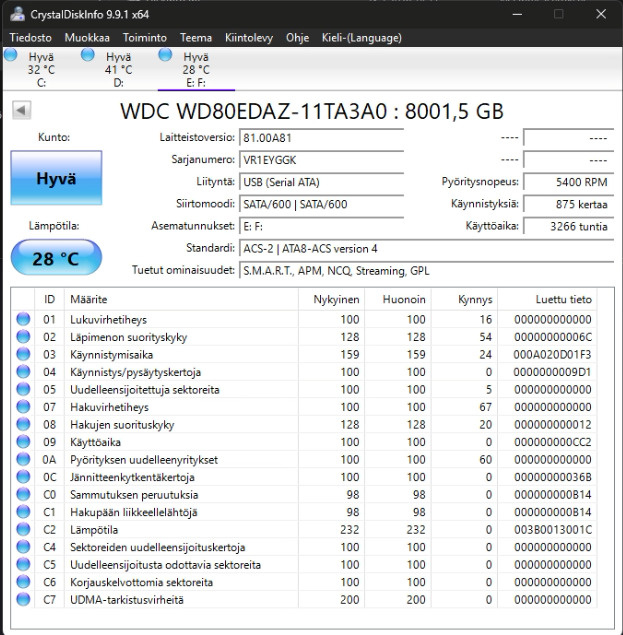Screen dimensions: 623x635
Task: Click the blue Hyvä health status button
Action: tap(56, 178)
